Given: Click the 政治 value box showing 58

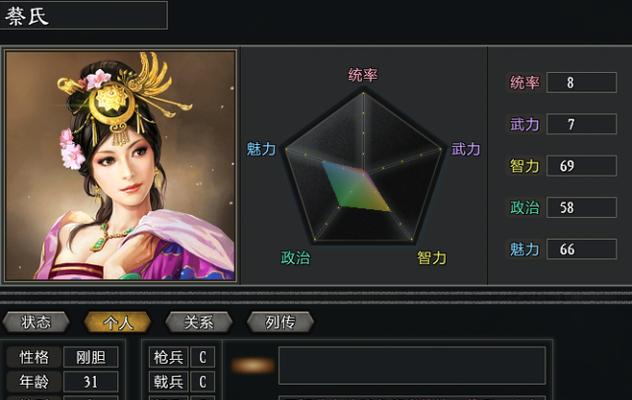Looking at the screenshot, I should pos(582,208).
